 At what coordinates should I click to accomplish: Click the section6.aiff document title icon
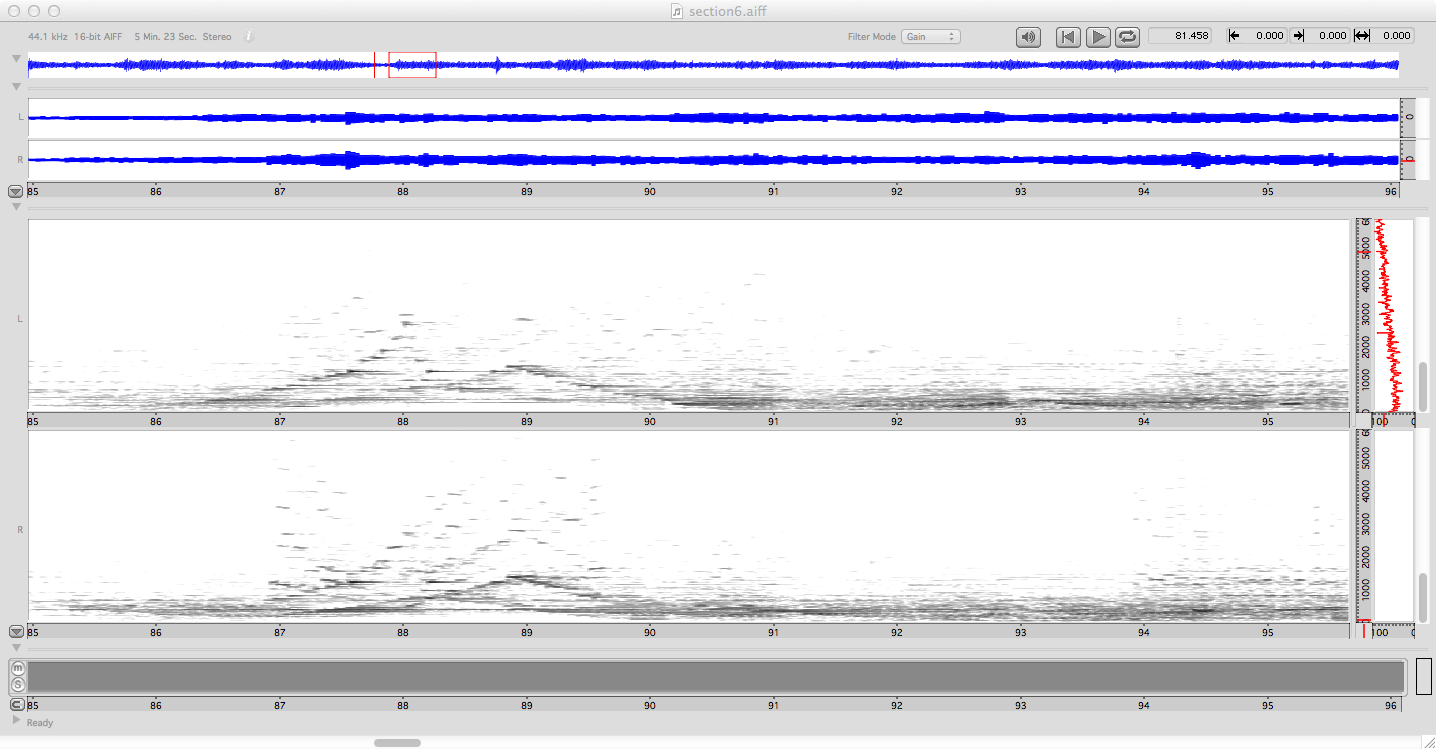click(677, 11)
